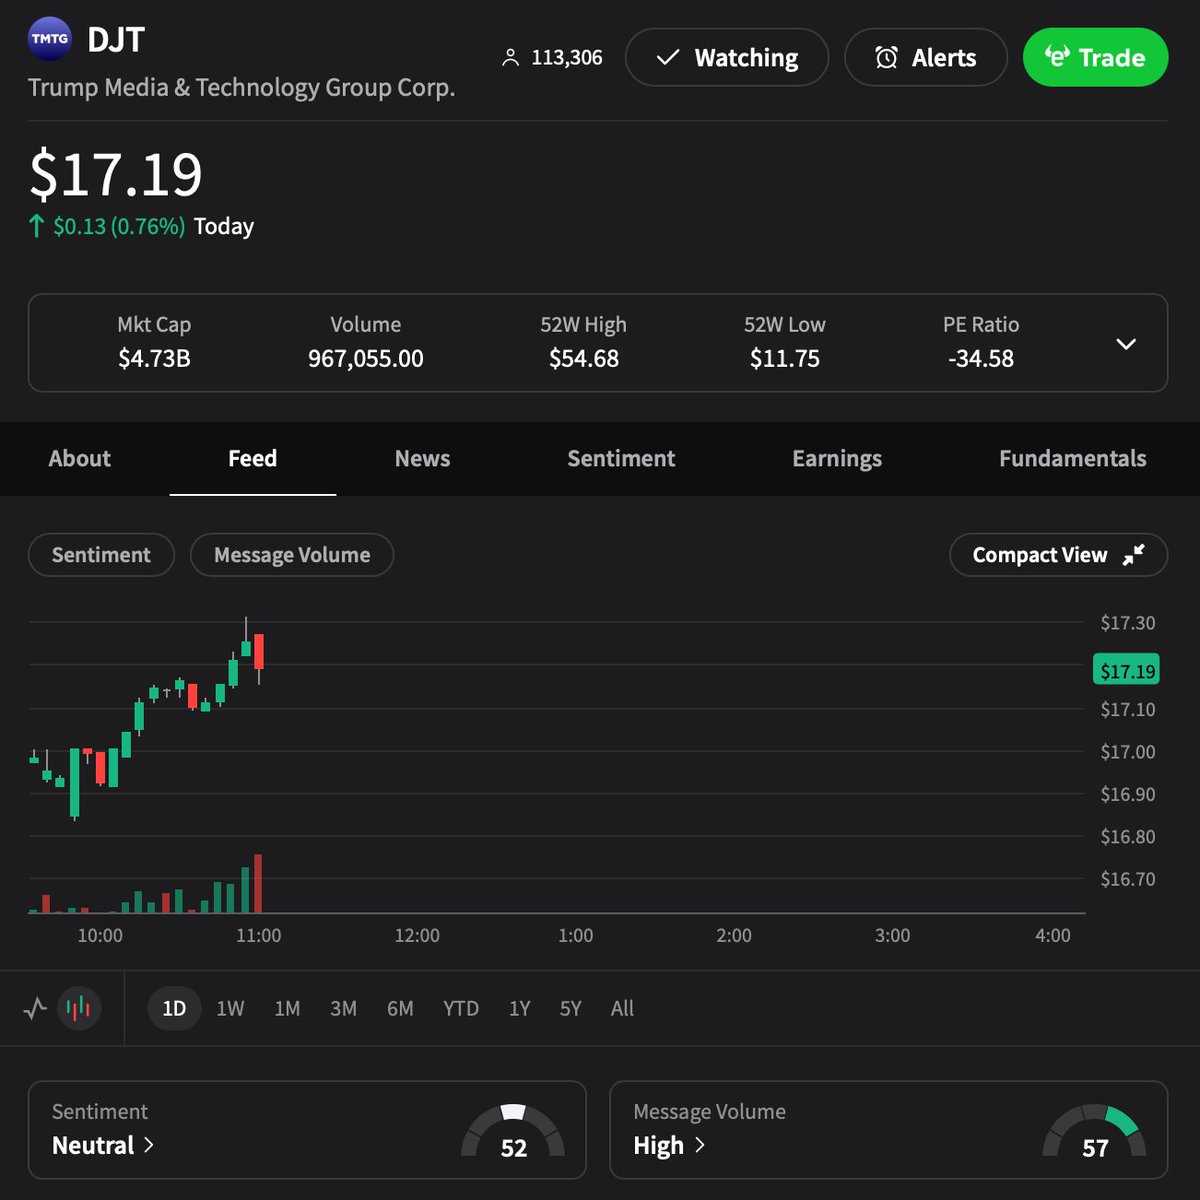Click the 113,306 watchers count
The height and width of the screenshot is (1200, 1200).
567,58
